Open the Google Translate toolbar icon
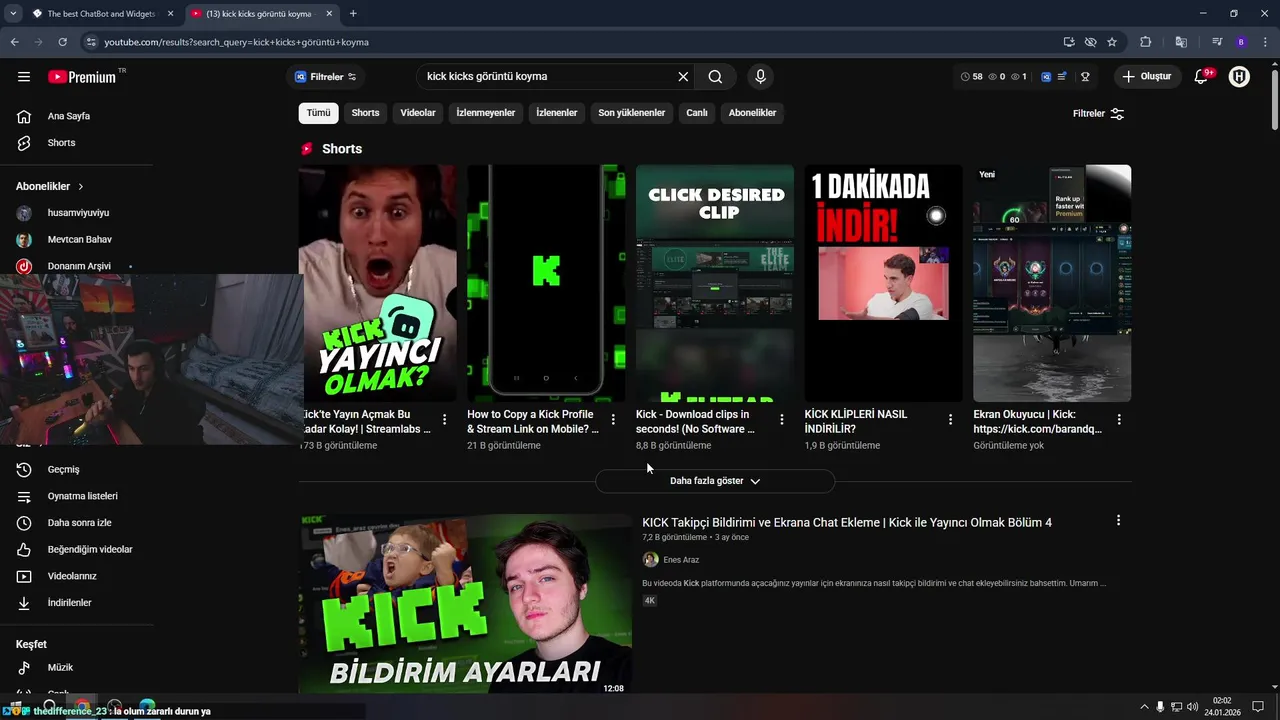Viewport: 1280px width, 720px height. [x=1181, y=42]
